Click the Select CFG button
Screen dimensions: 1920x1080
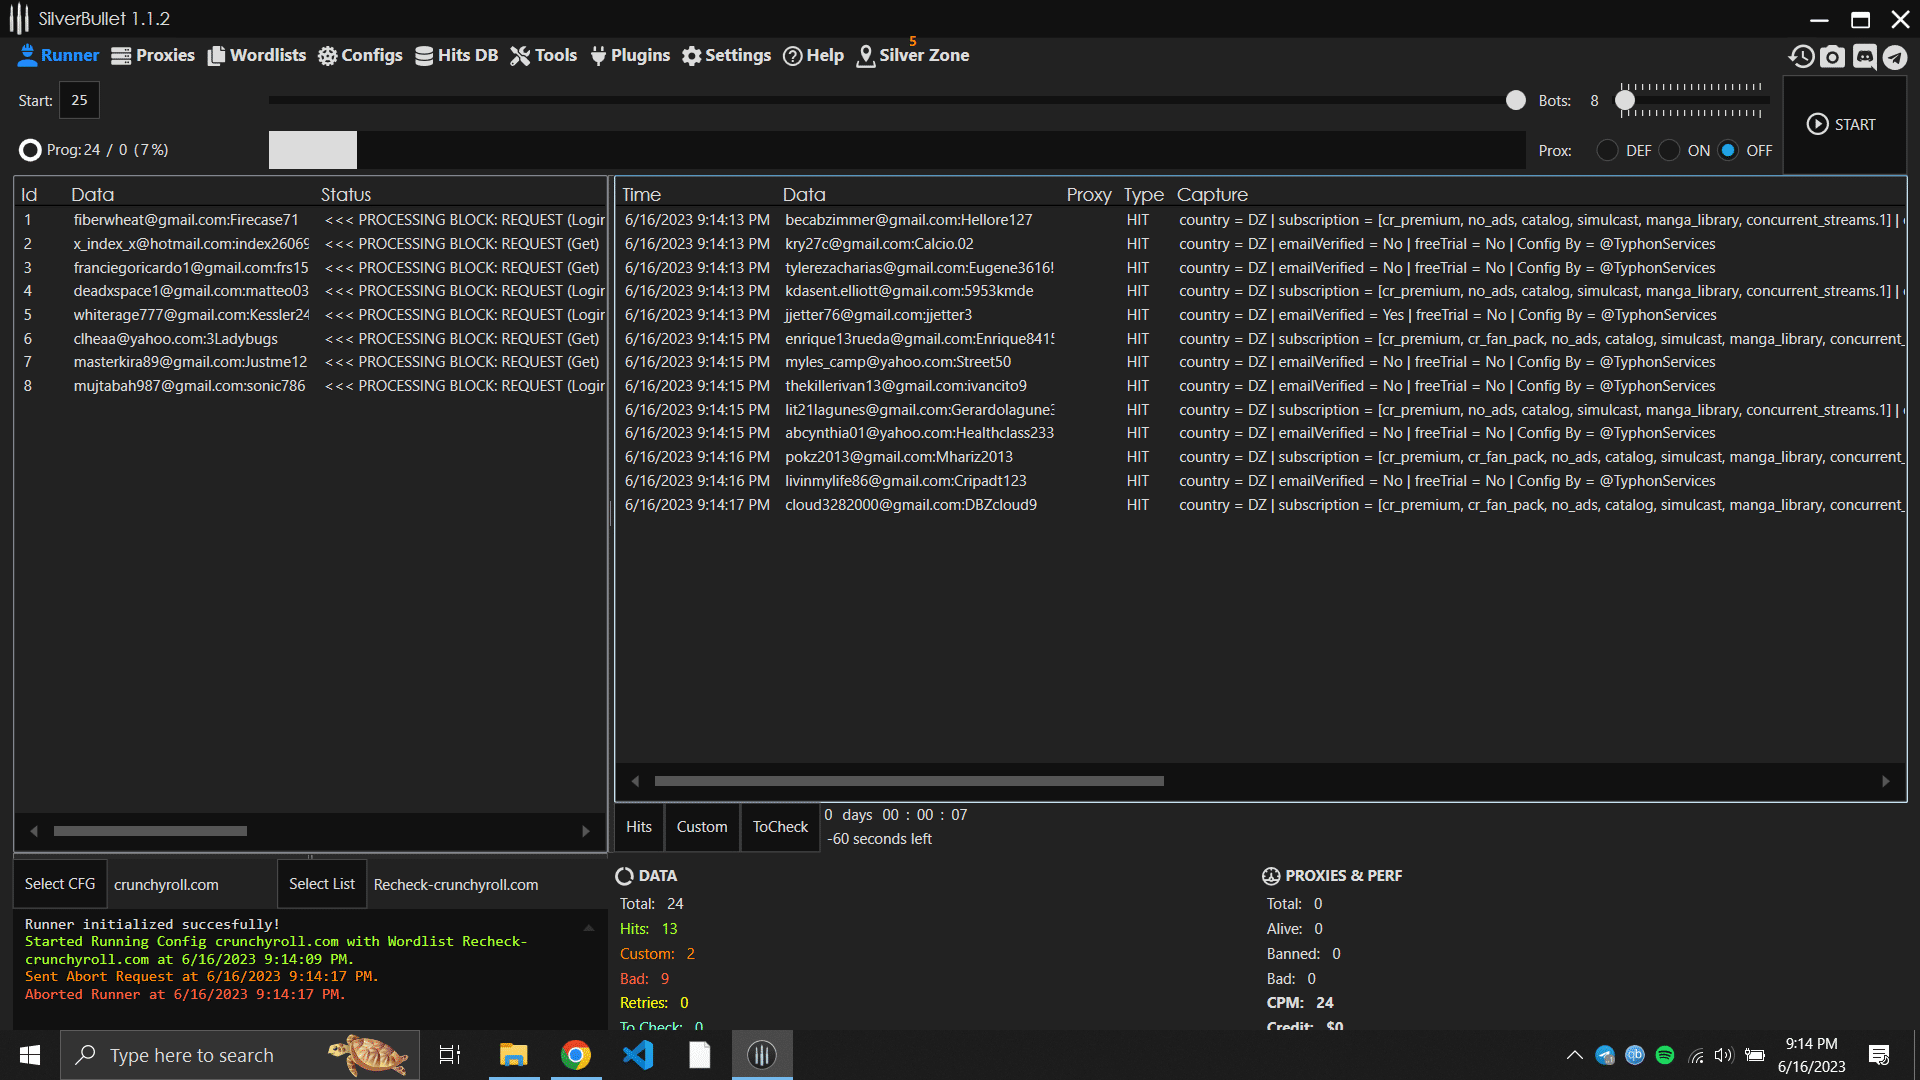click(60, 884)
